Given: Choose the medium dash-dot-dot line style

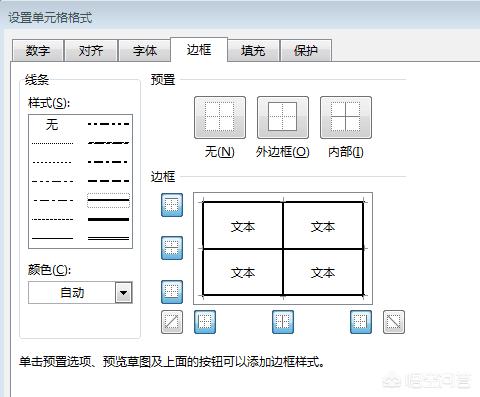Looking at the screenshot, I should coord(108,124).
